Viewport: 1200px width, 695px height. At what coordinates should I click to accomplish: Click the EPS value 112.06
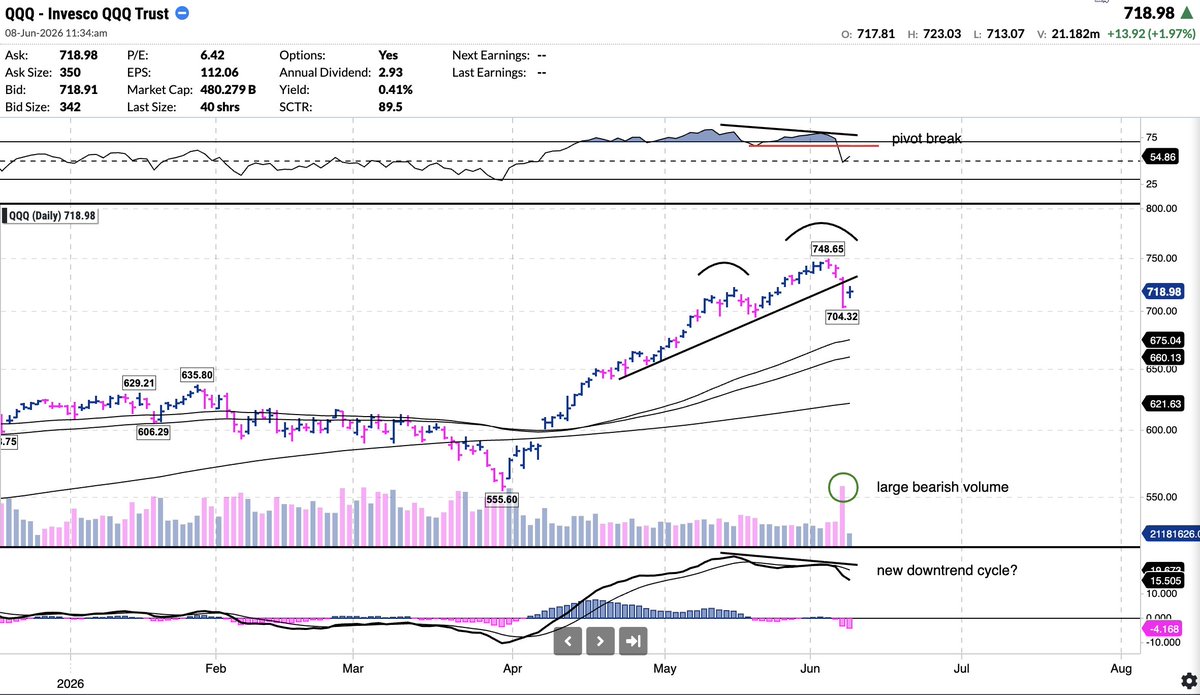(x=220, y=72)
